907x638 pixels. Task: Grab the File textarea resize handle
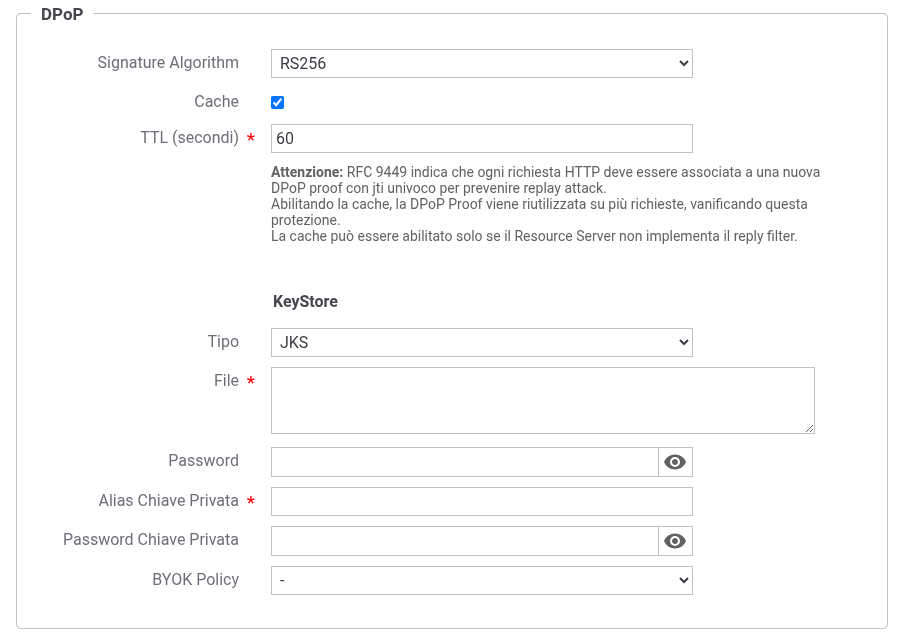tap(809, 428)
